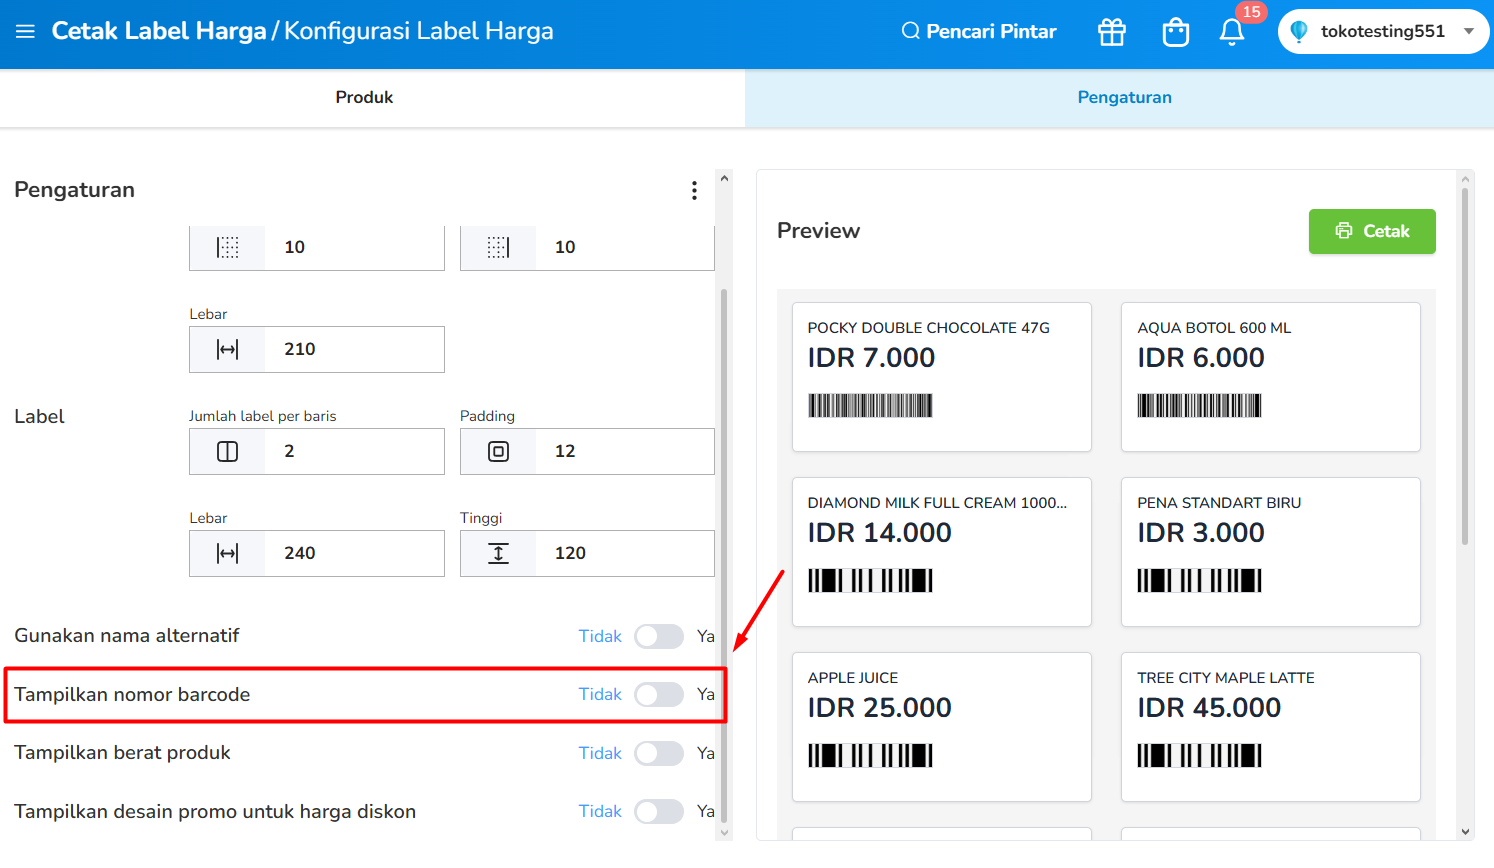Click the IDR 7.000 price text
Screen dimensions: 1494x868
[871, 358]
